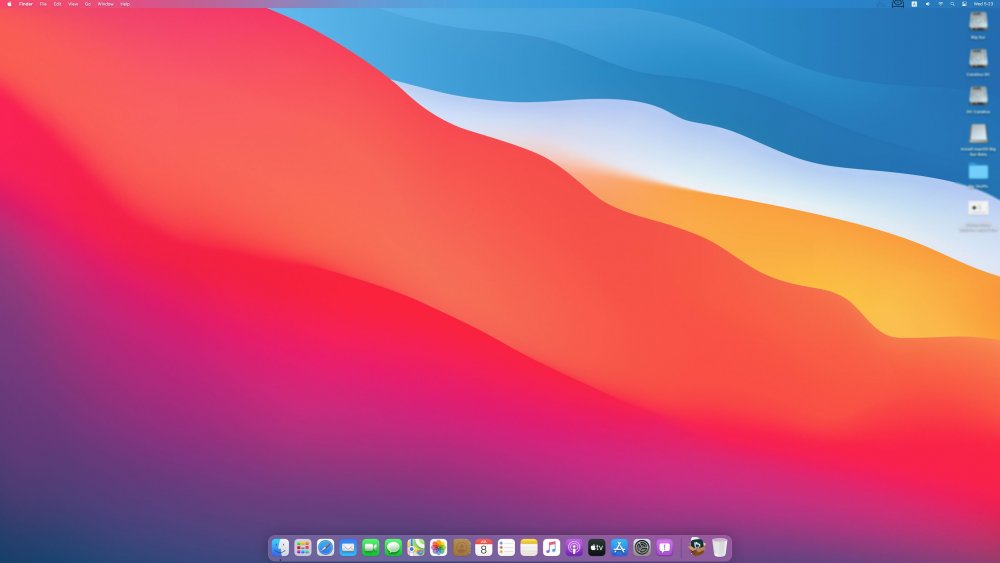Select the second drive icon on desktop
Screen dimensions: 1000x563
[978, 59]
